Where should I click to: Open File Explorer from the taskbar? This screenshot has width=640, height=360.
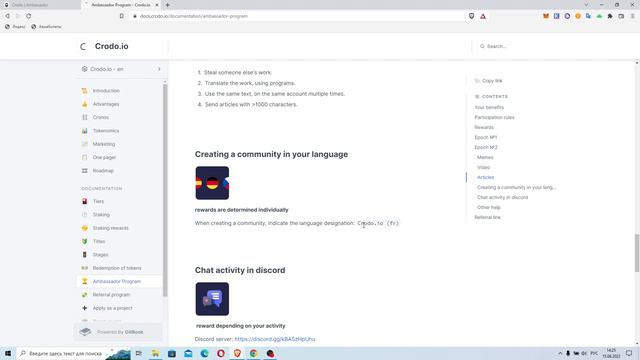pyautogui.click(x=156, y=353)
